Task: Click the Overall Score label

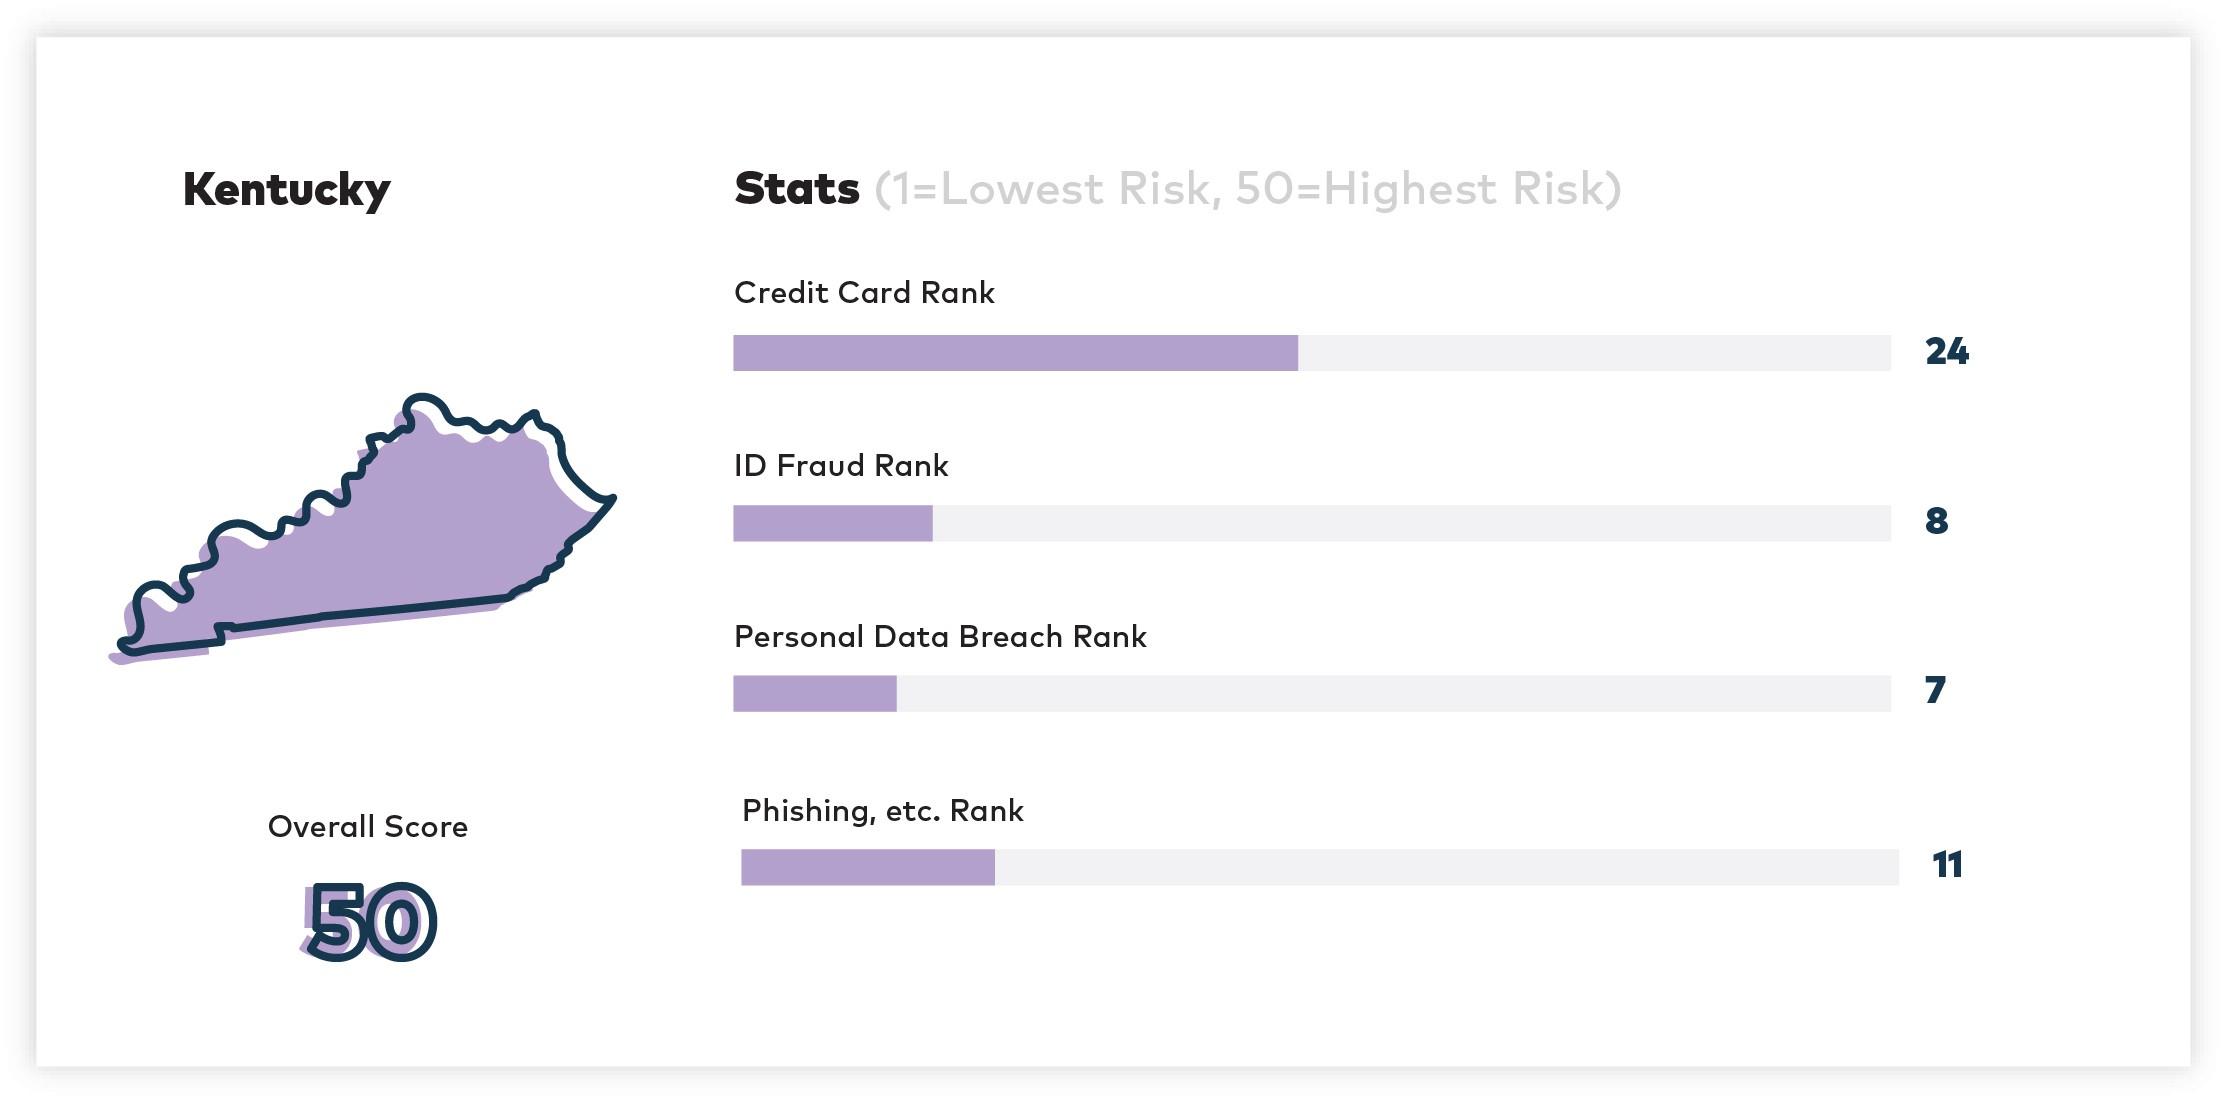Action: coord(368,827)
